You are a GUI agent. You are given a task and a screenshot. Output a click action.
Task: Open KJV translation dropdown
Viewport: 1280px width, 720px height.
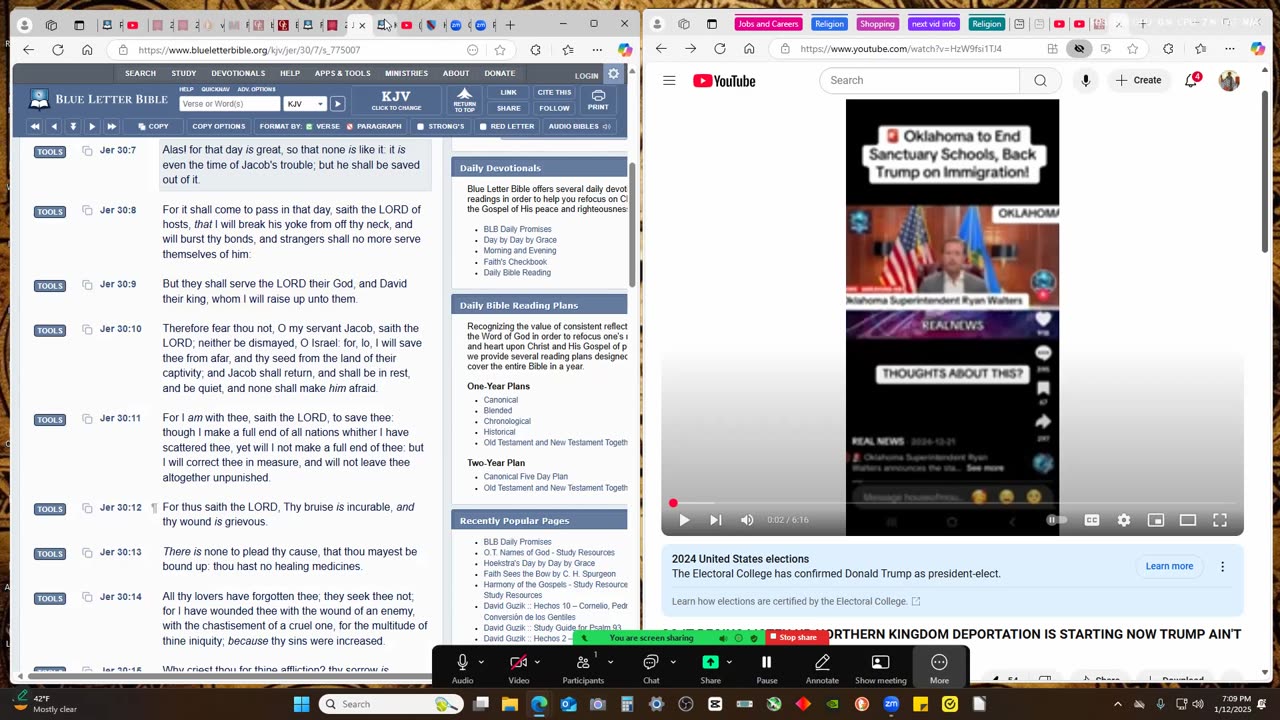tap(305, 104)
